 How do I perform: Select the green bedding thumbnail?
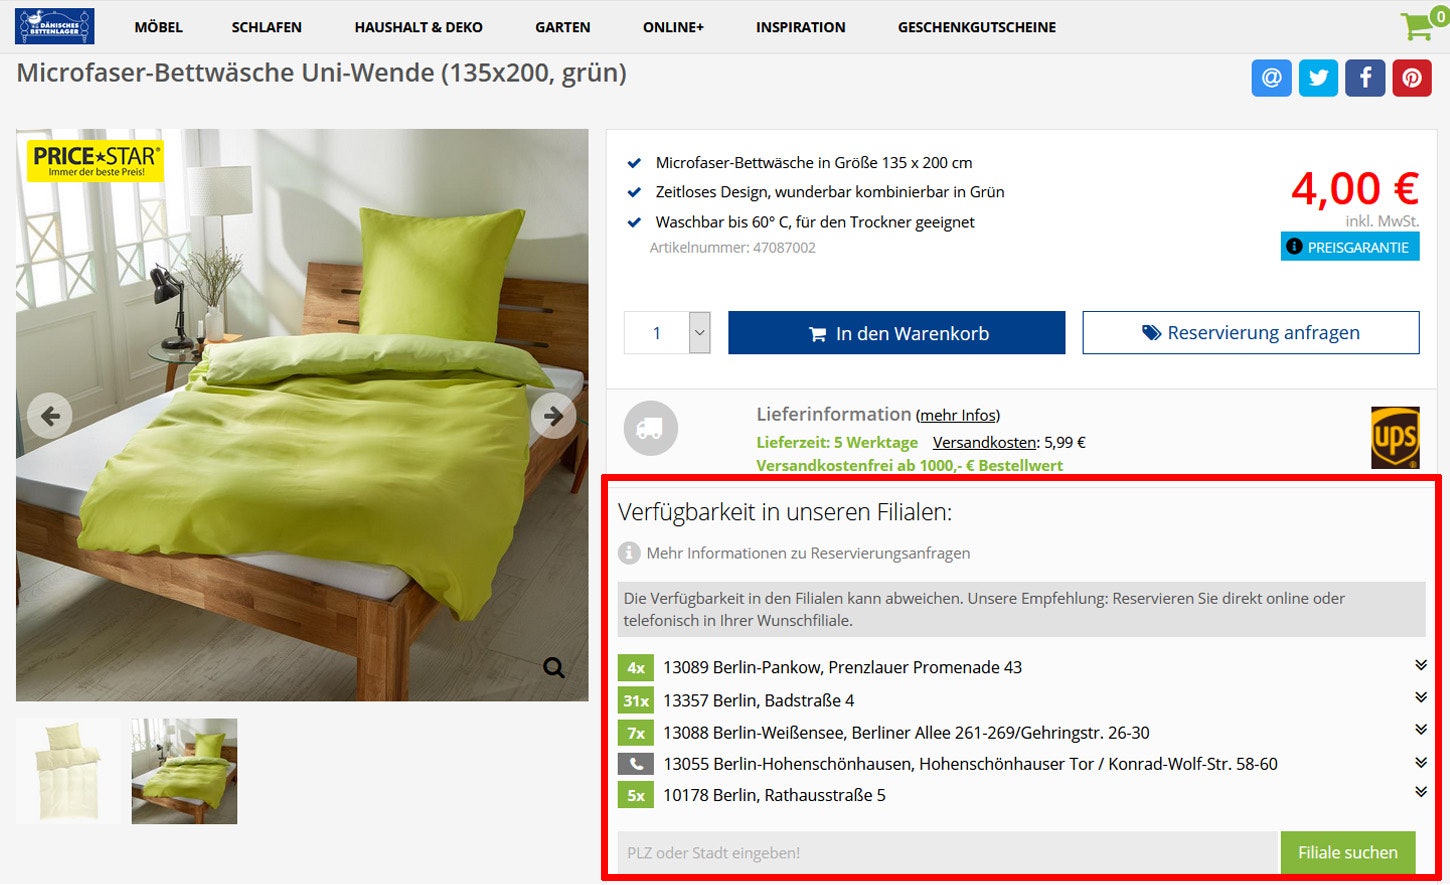pyautogui.click(x=184, y=771)
